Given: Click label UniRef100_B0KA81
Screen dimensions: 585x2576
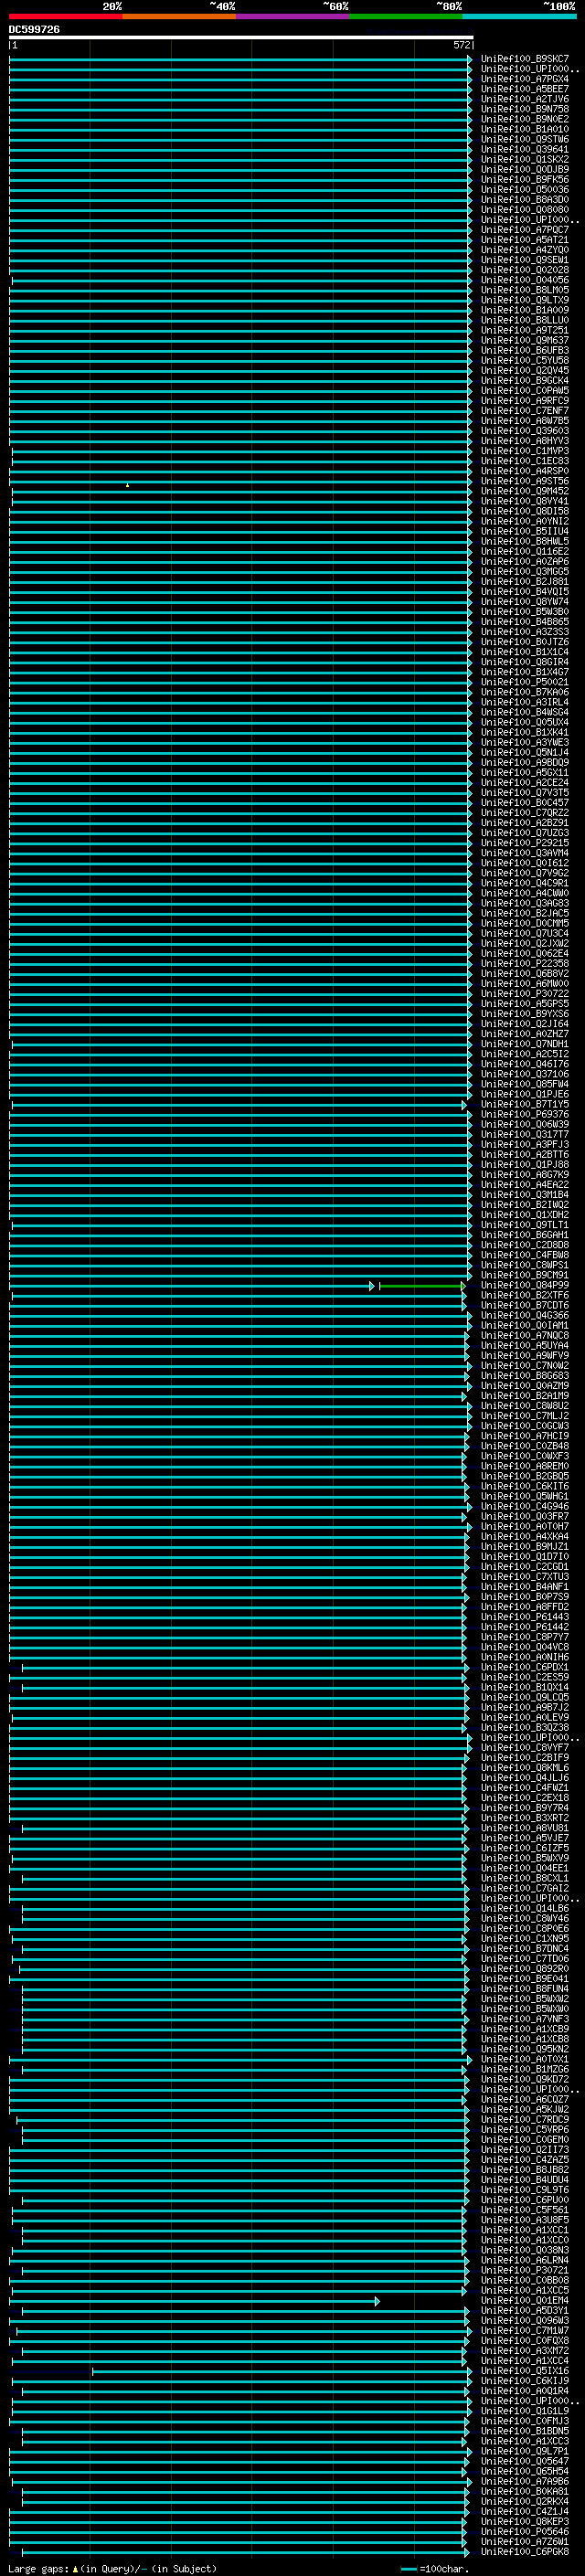Looking at the screenshot, I should click(524, 2491).
